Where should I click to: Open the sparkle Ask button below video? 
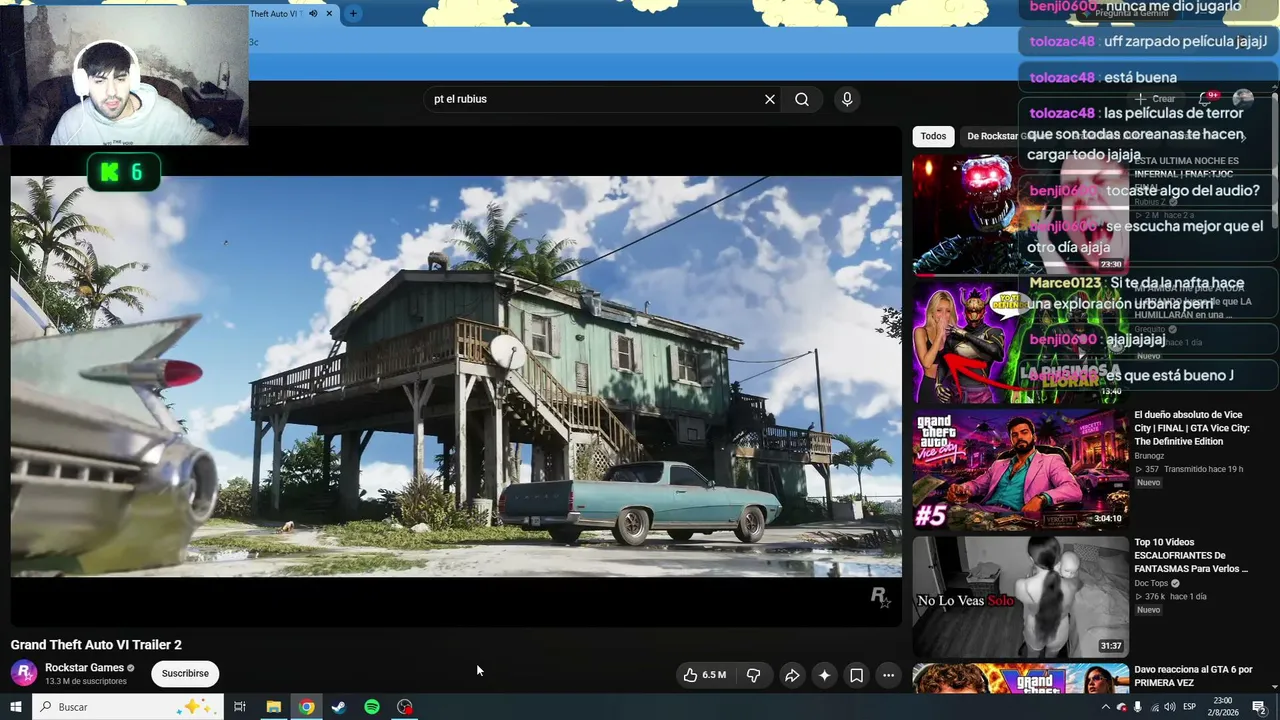click(824, 675)
